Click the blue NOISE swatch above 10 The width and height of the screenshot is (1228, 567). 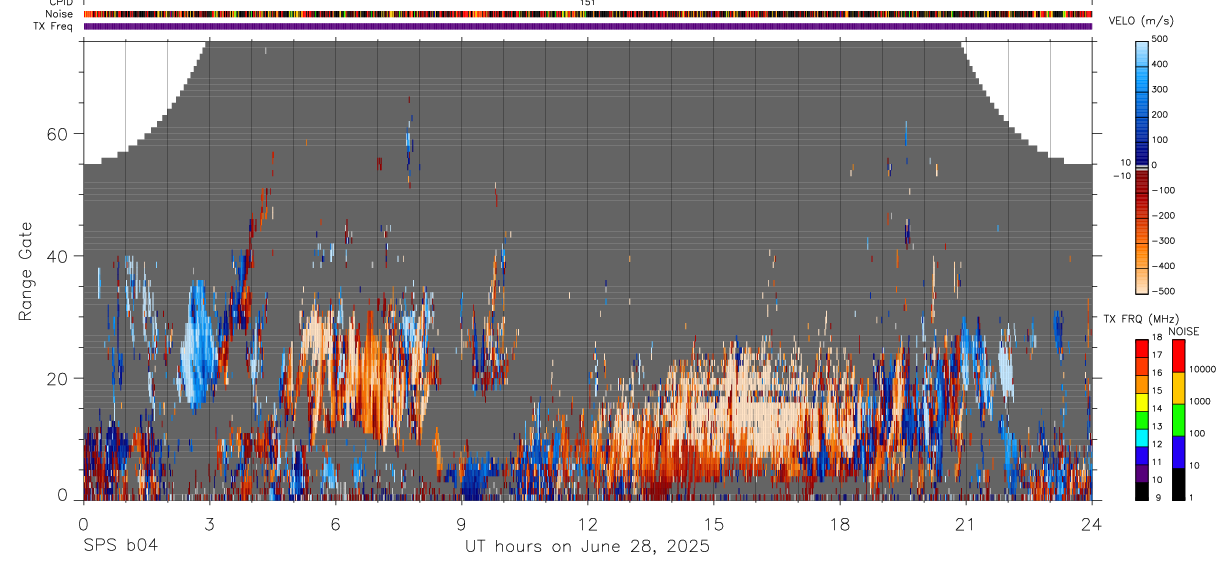coord(1177,452)
